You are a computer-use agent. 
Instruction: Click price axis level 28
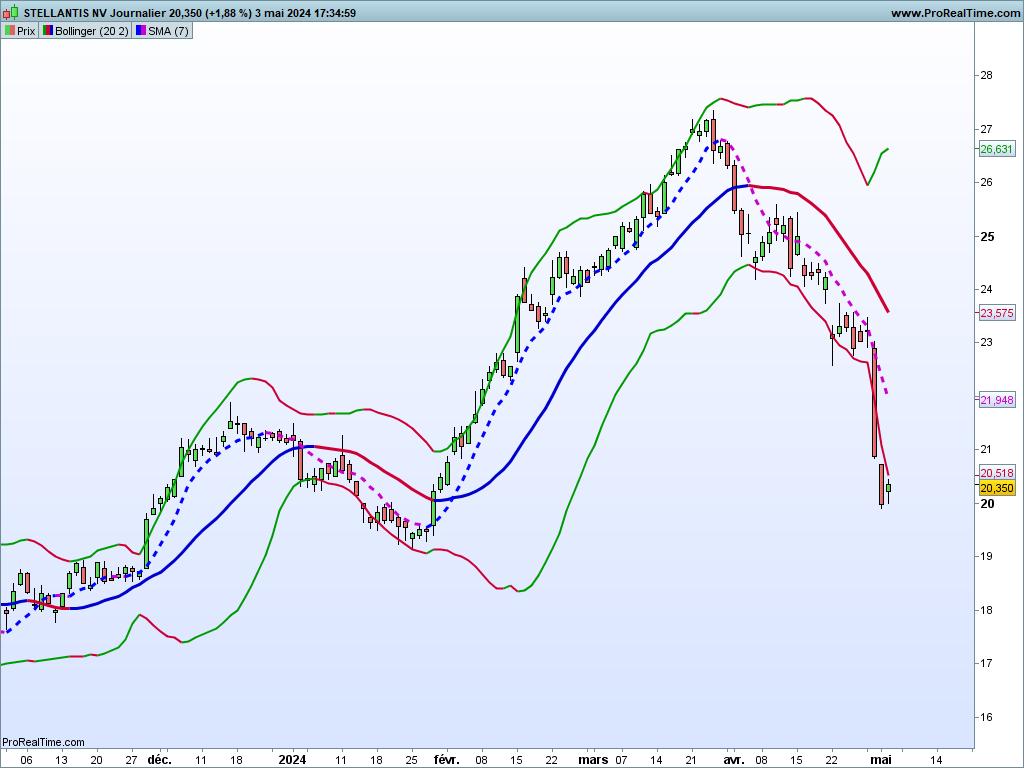pos(986,75)
